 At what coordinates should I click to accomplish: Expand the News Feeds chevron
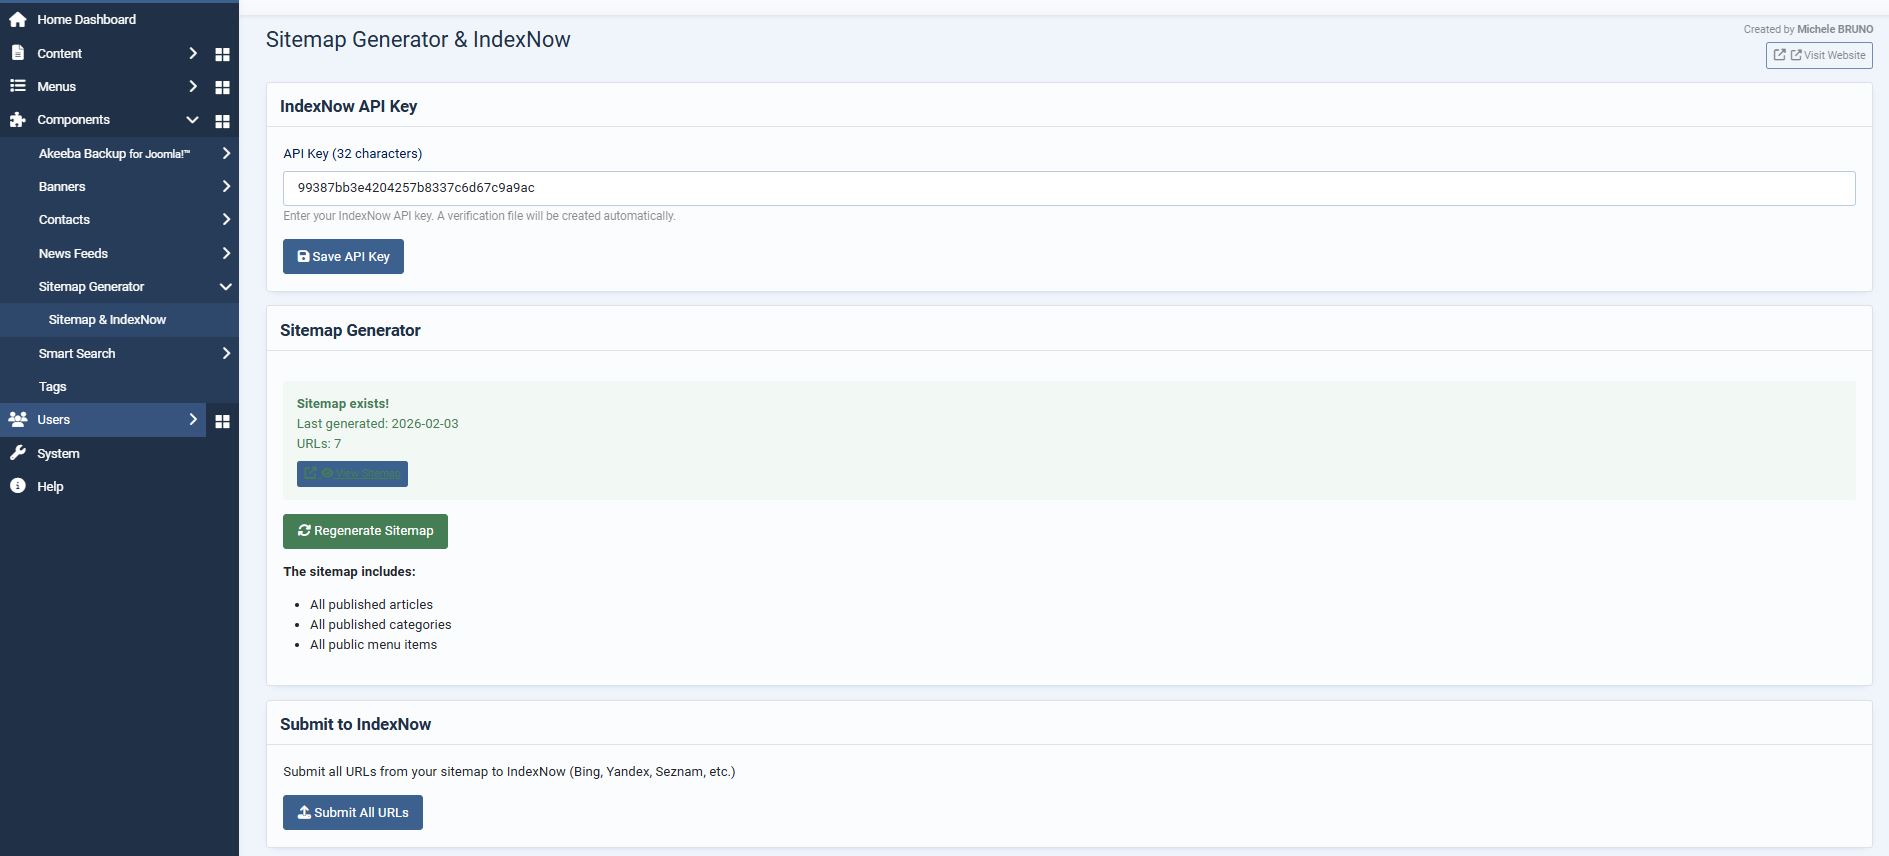(226, 253)
